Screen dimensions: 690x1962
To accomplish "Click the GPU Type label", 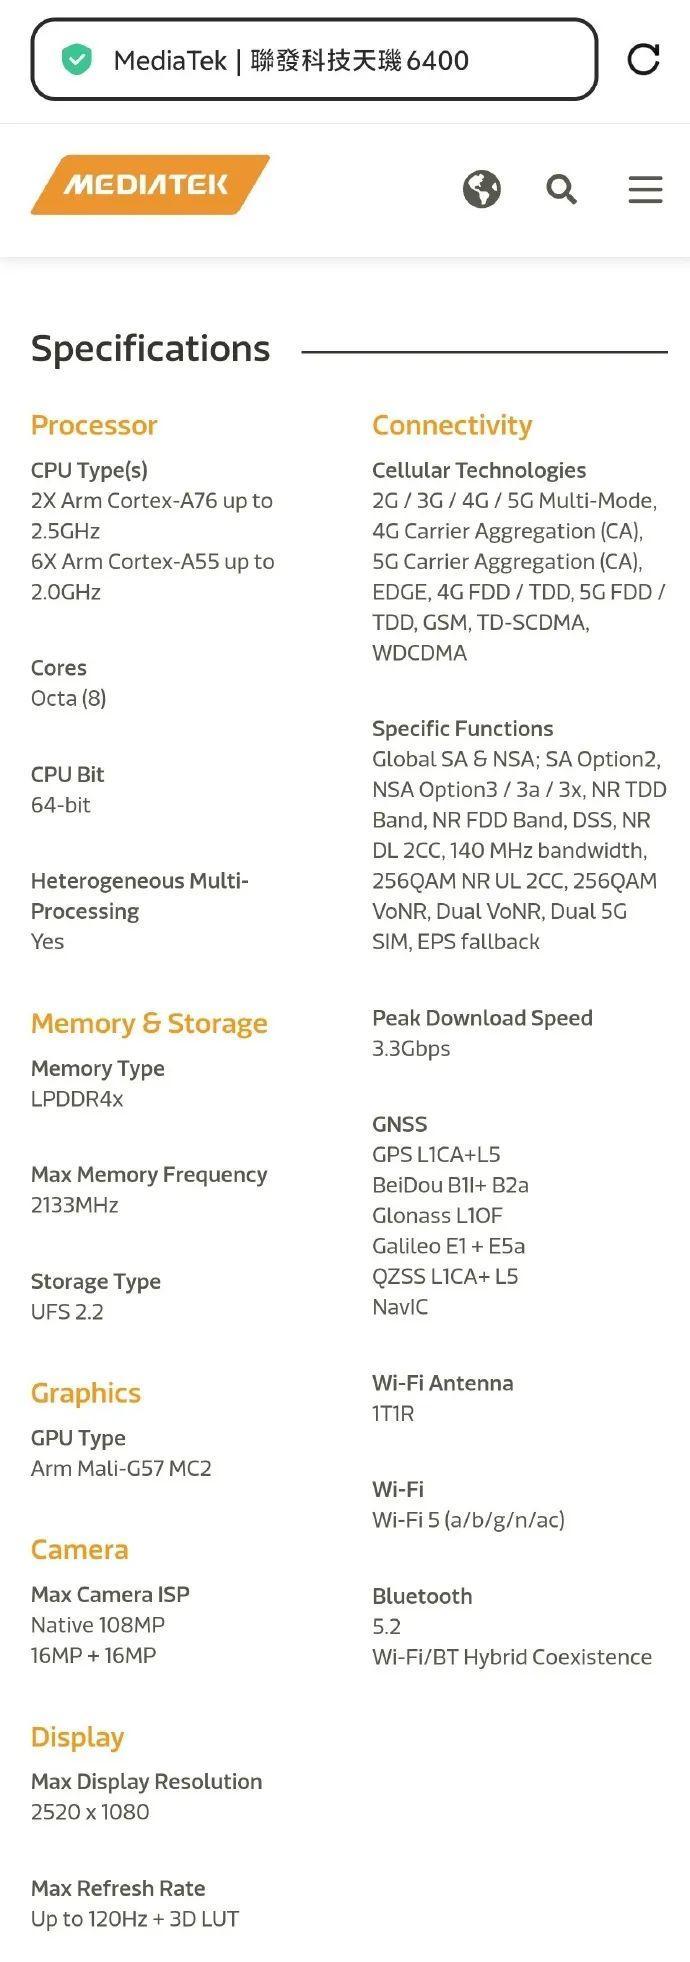I will [x=78, y=1438].
